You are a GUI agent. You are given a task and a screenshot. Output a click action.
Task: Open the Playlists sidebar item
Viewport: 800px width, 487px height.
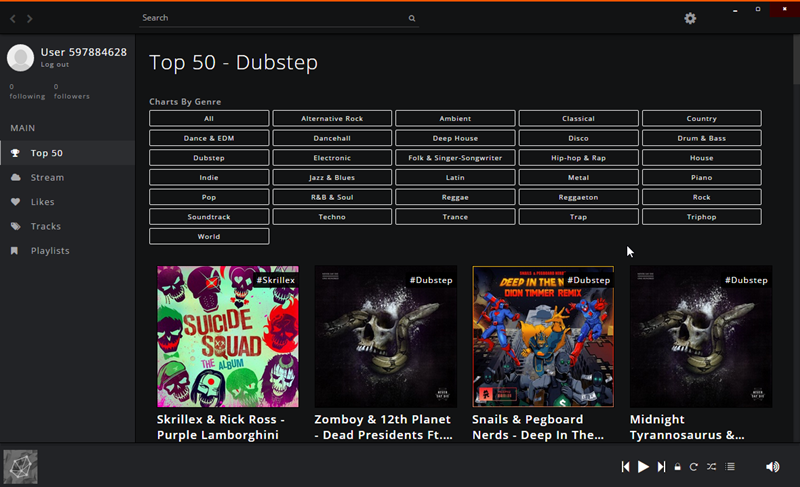(67, 251)
